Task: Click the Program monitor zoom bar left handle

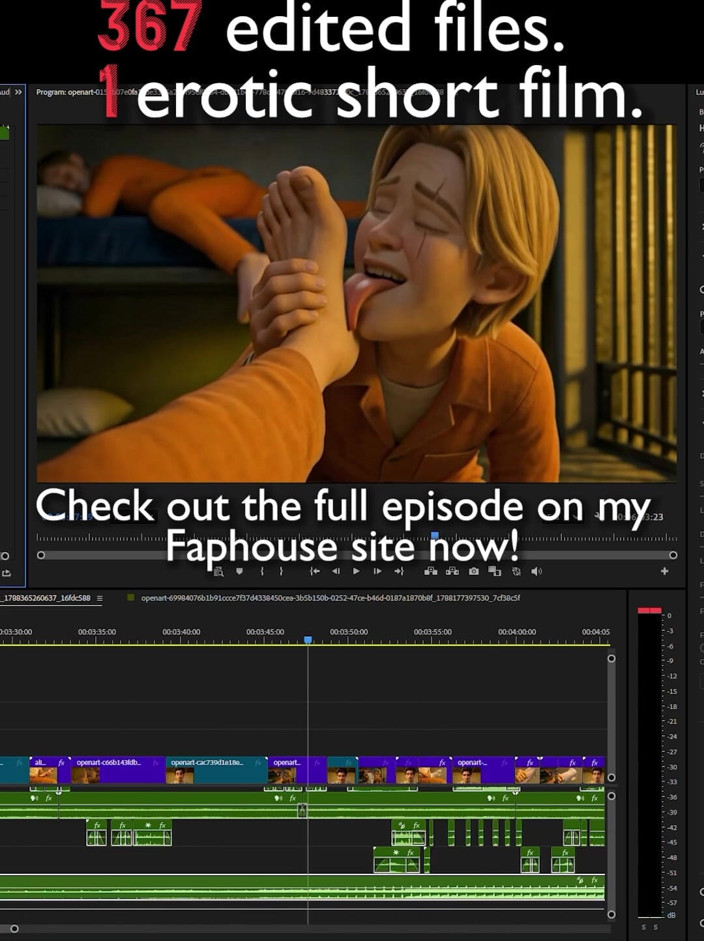Action: pyautogui.click(x=41, y=556)
